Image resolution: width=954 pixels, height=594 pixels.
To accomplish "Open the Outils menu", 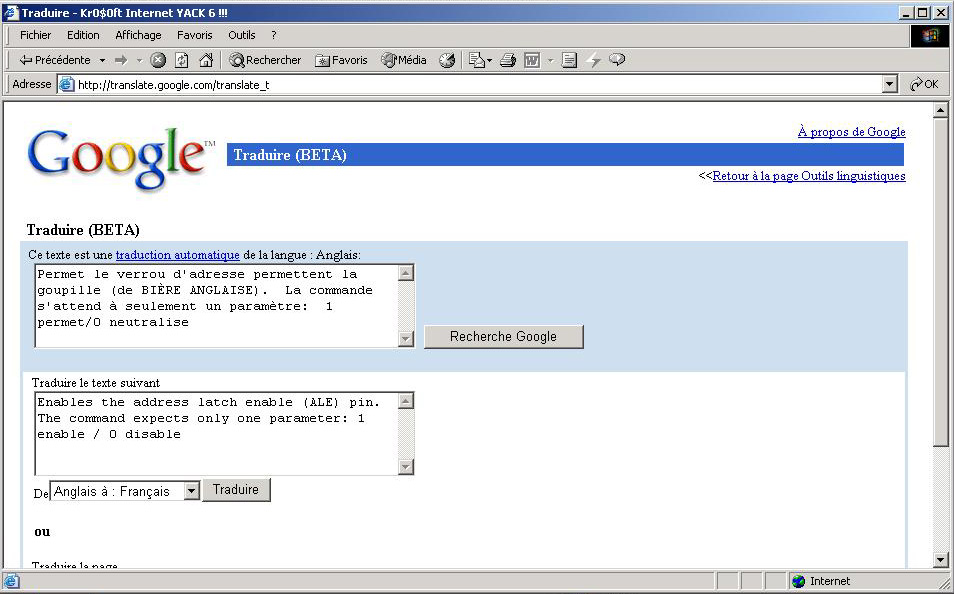I will tap(242, 35).
